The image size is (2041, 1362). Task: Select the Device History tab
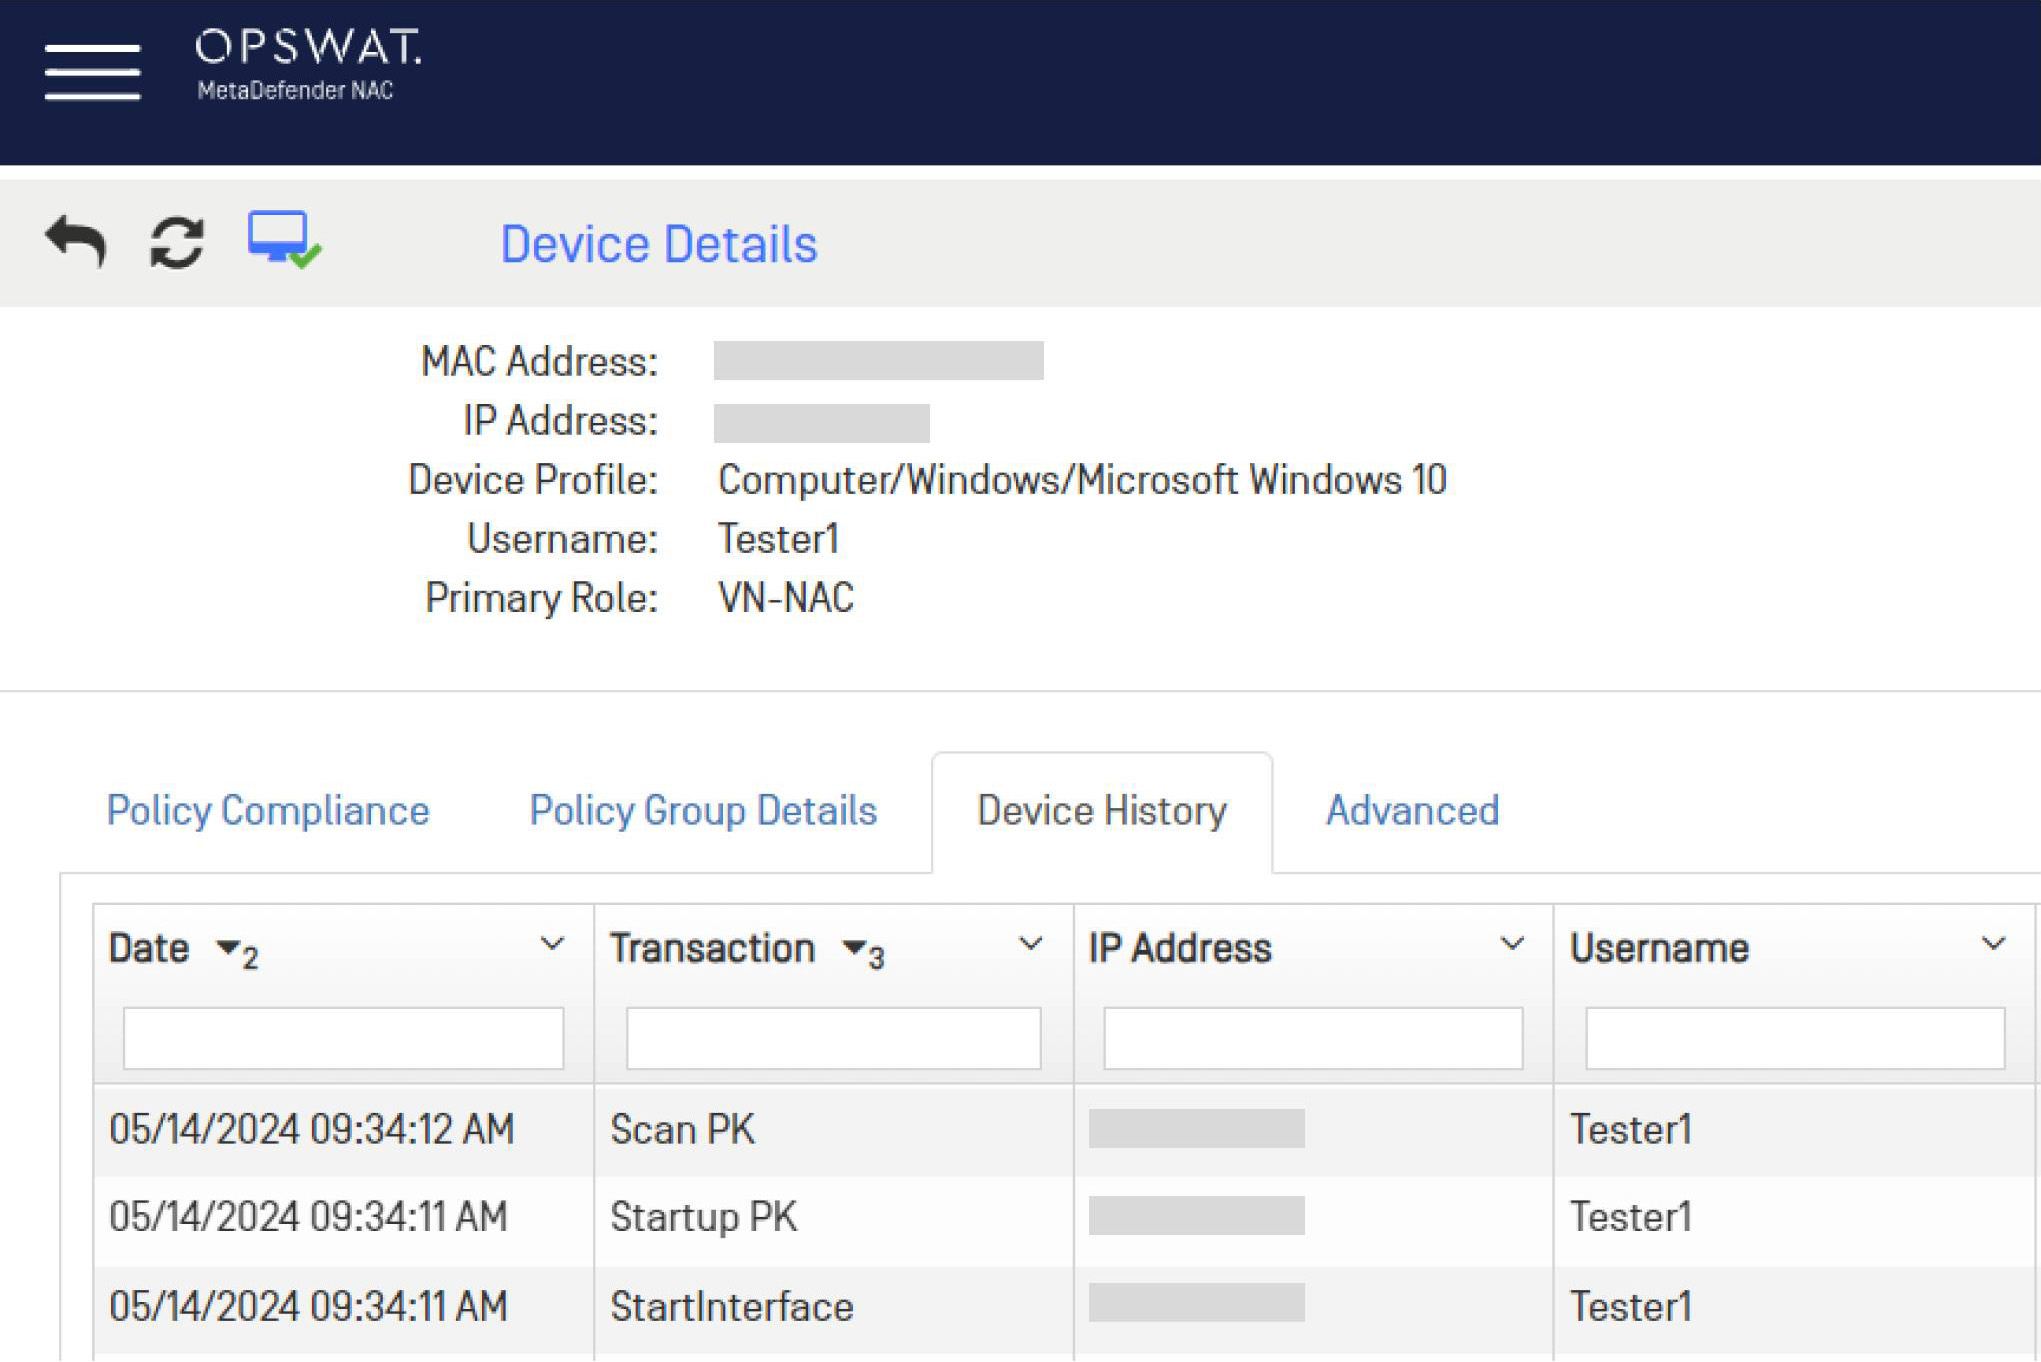coord(1101,810)
